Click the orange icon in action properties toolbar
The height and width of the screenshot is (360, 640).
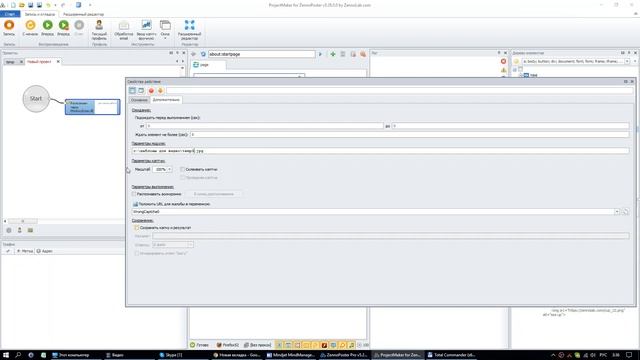[x=160, y=91]
